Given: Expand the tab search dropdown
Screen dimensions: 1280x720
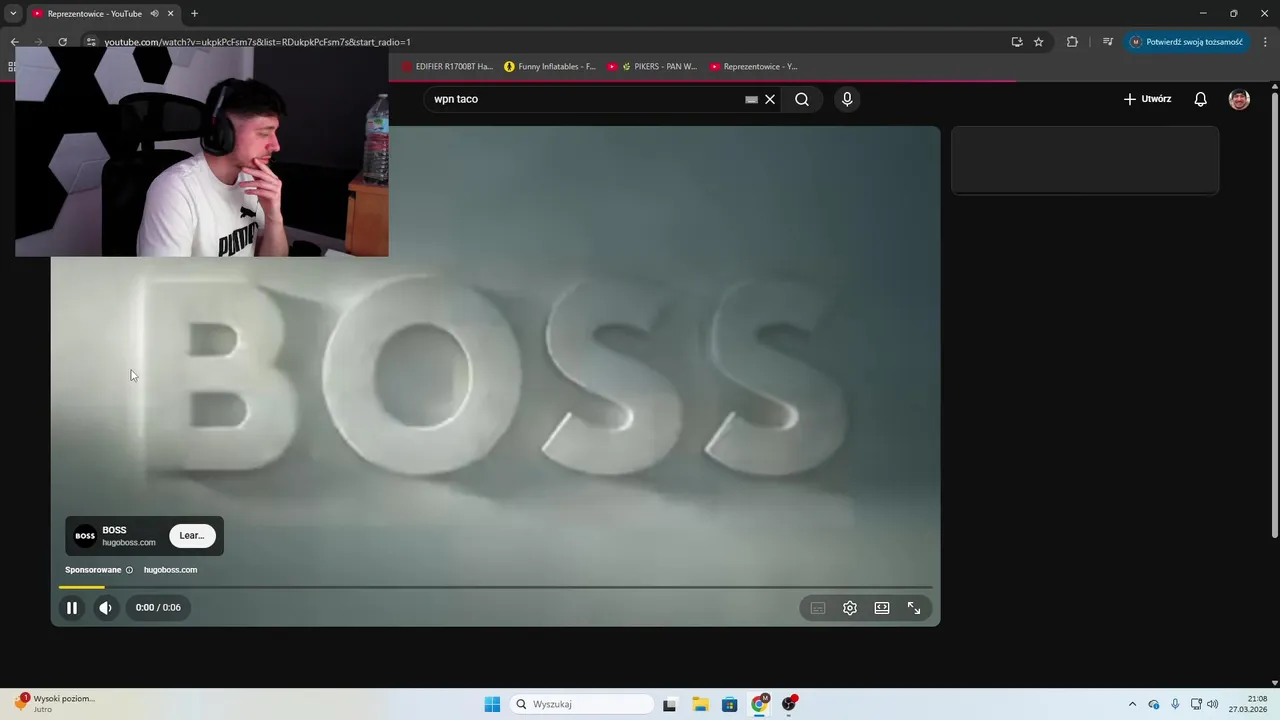Looking at the screenshot, I should [13, 14].
